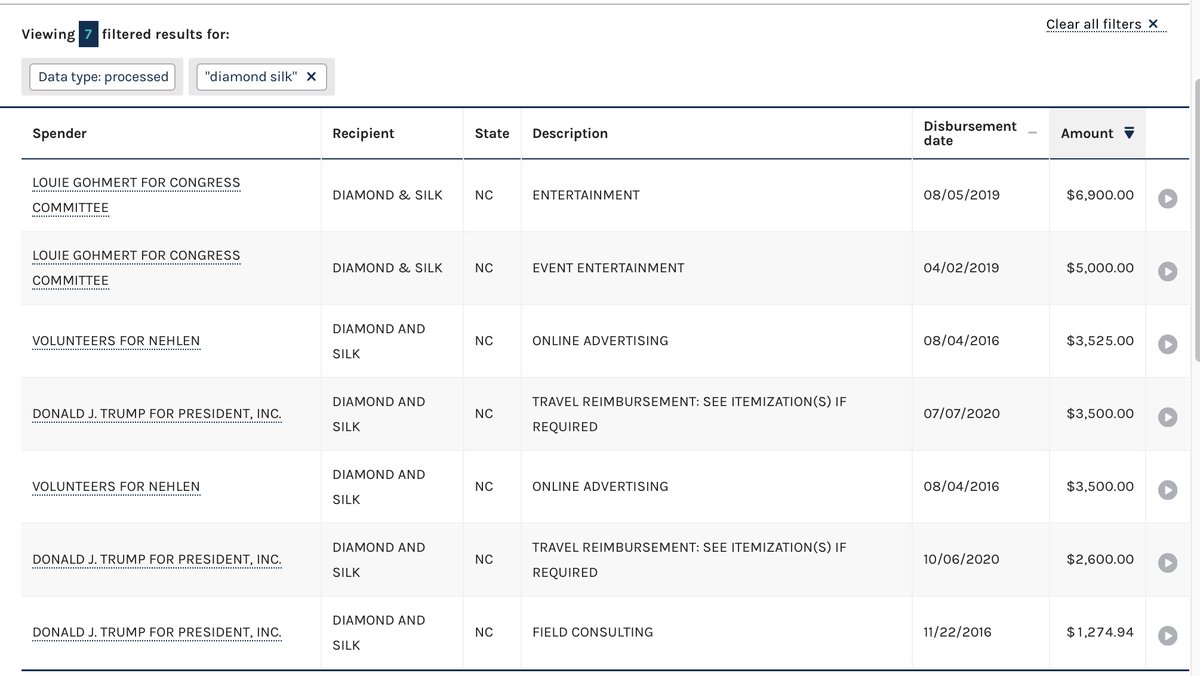
Task: Expand details for the $1,274.94 row
Action: tap(1167, 636)
